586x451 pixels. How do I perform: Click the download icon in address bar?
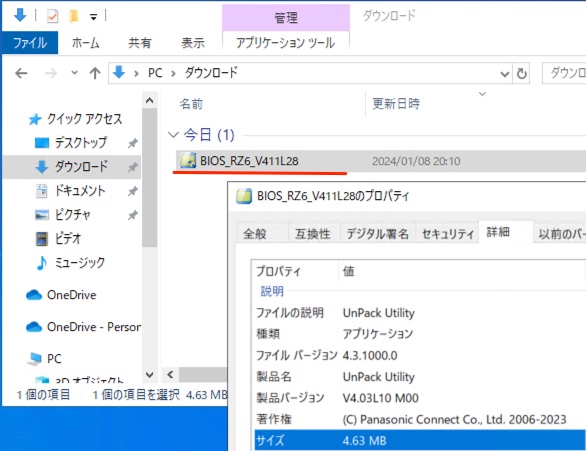(119, 72)
